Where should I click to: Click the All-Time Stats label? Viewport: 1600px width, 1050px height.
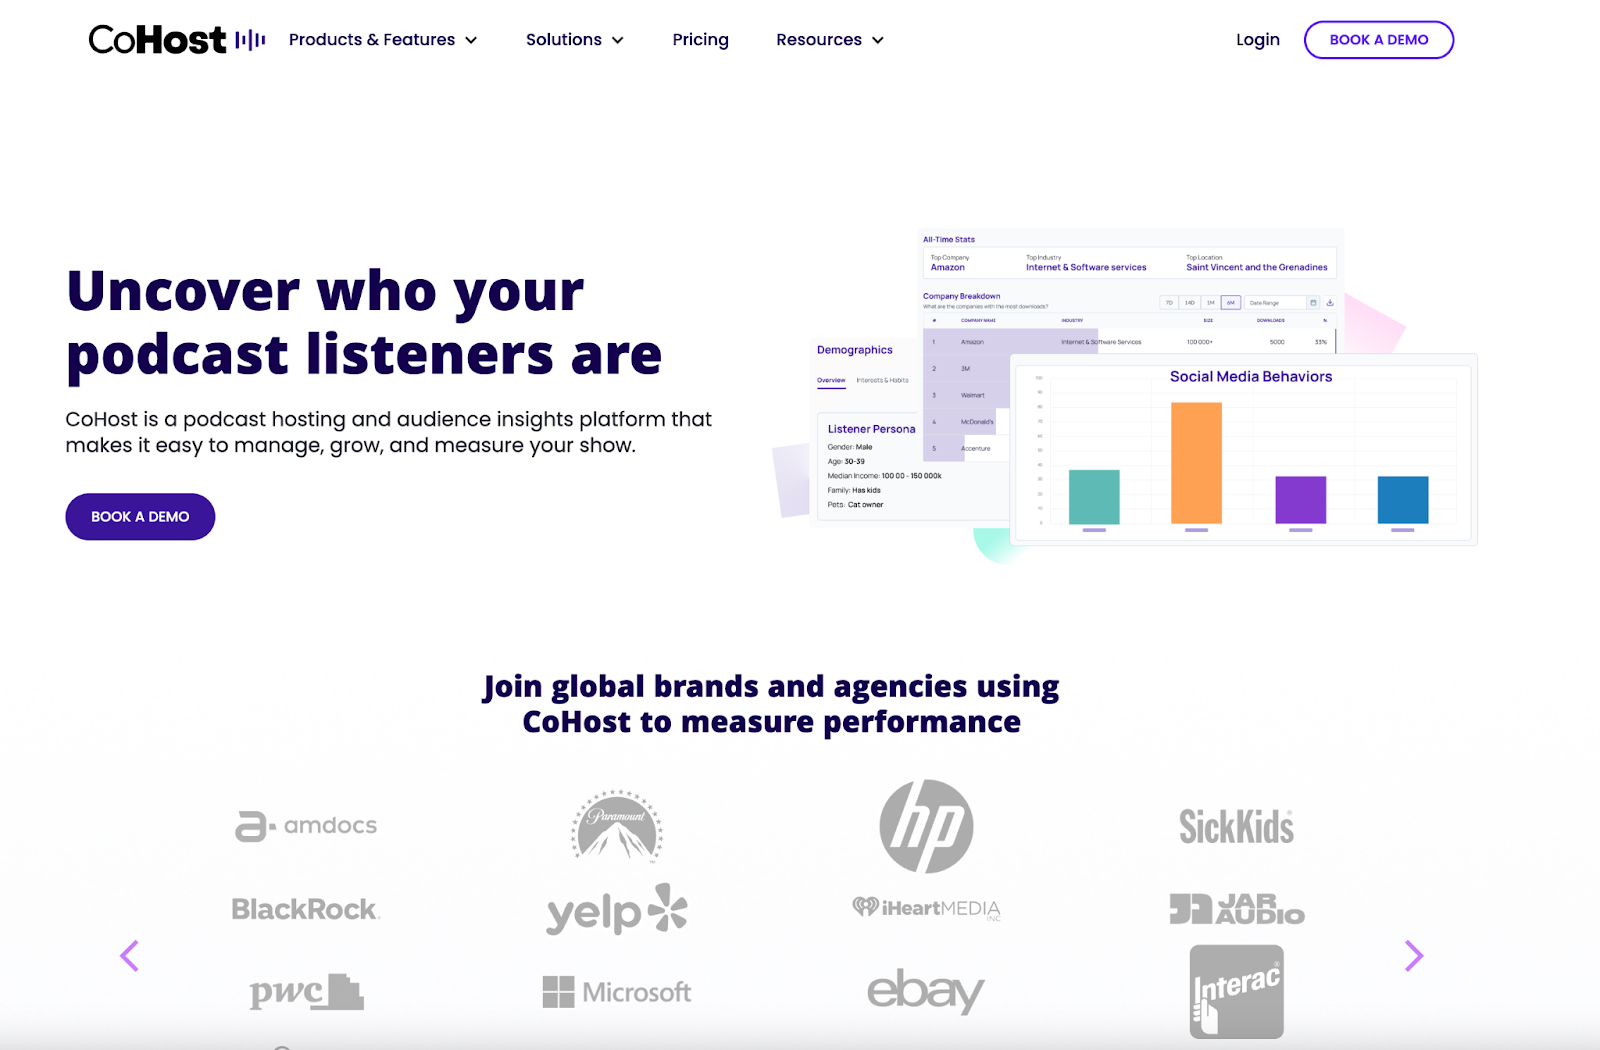click(948, 240)
